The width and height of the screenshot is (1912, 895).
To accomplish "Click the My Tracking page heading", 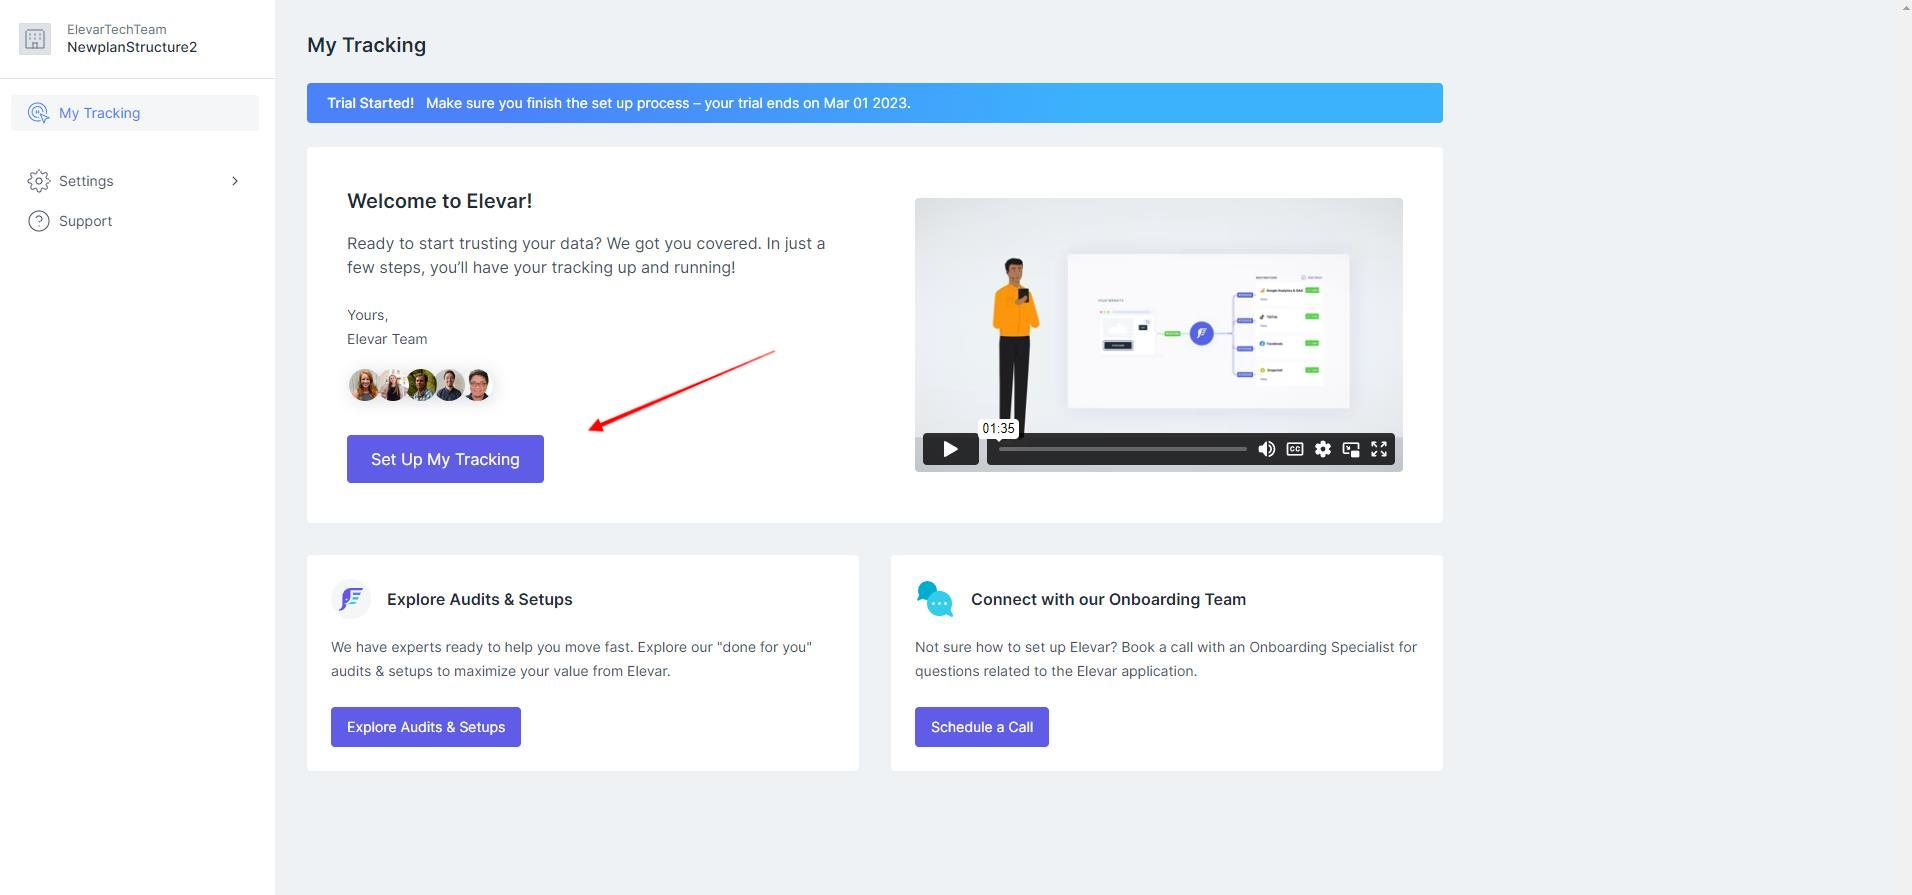I will tap(366, 45).
